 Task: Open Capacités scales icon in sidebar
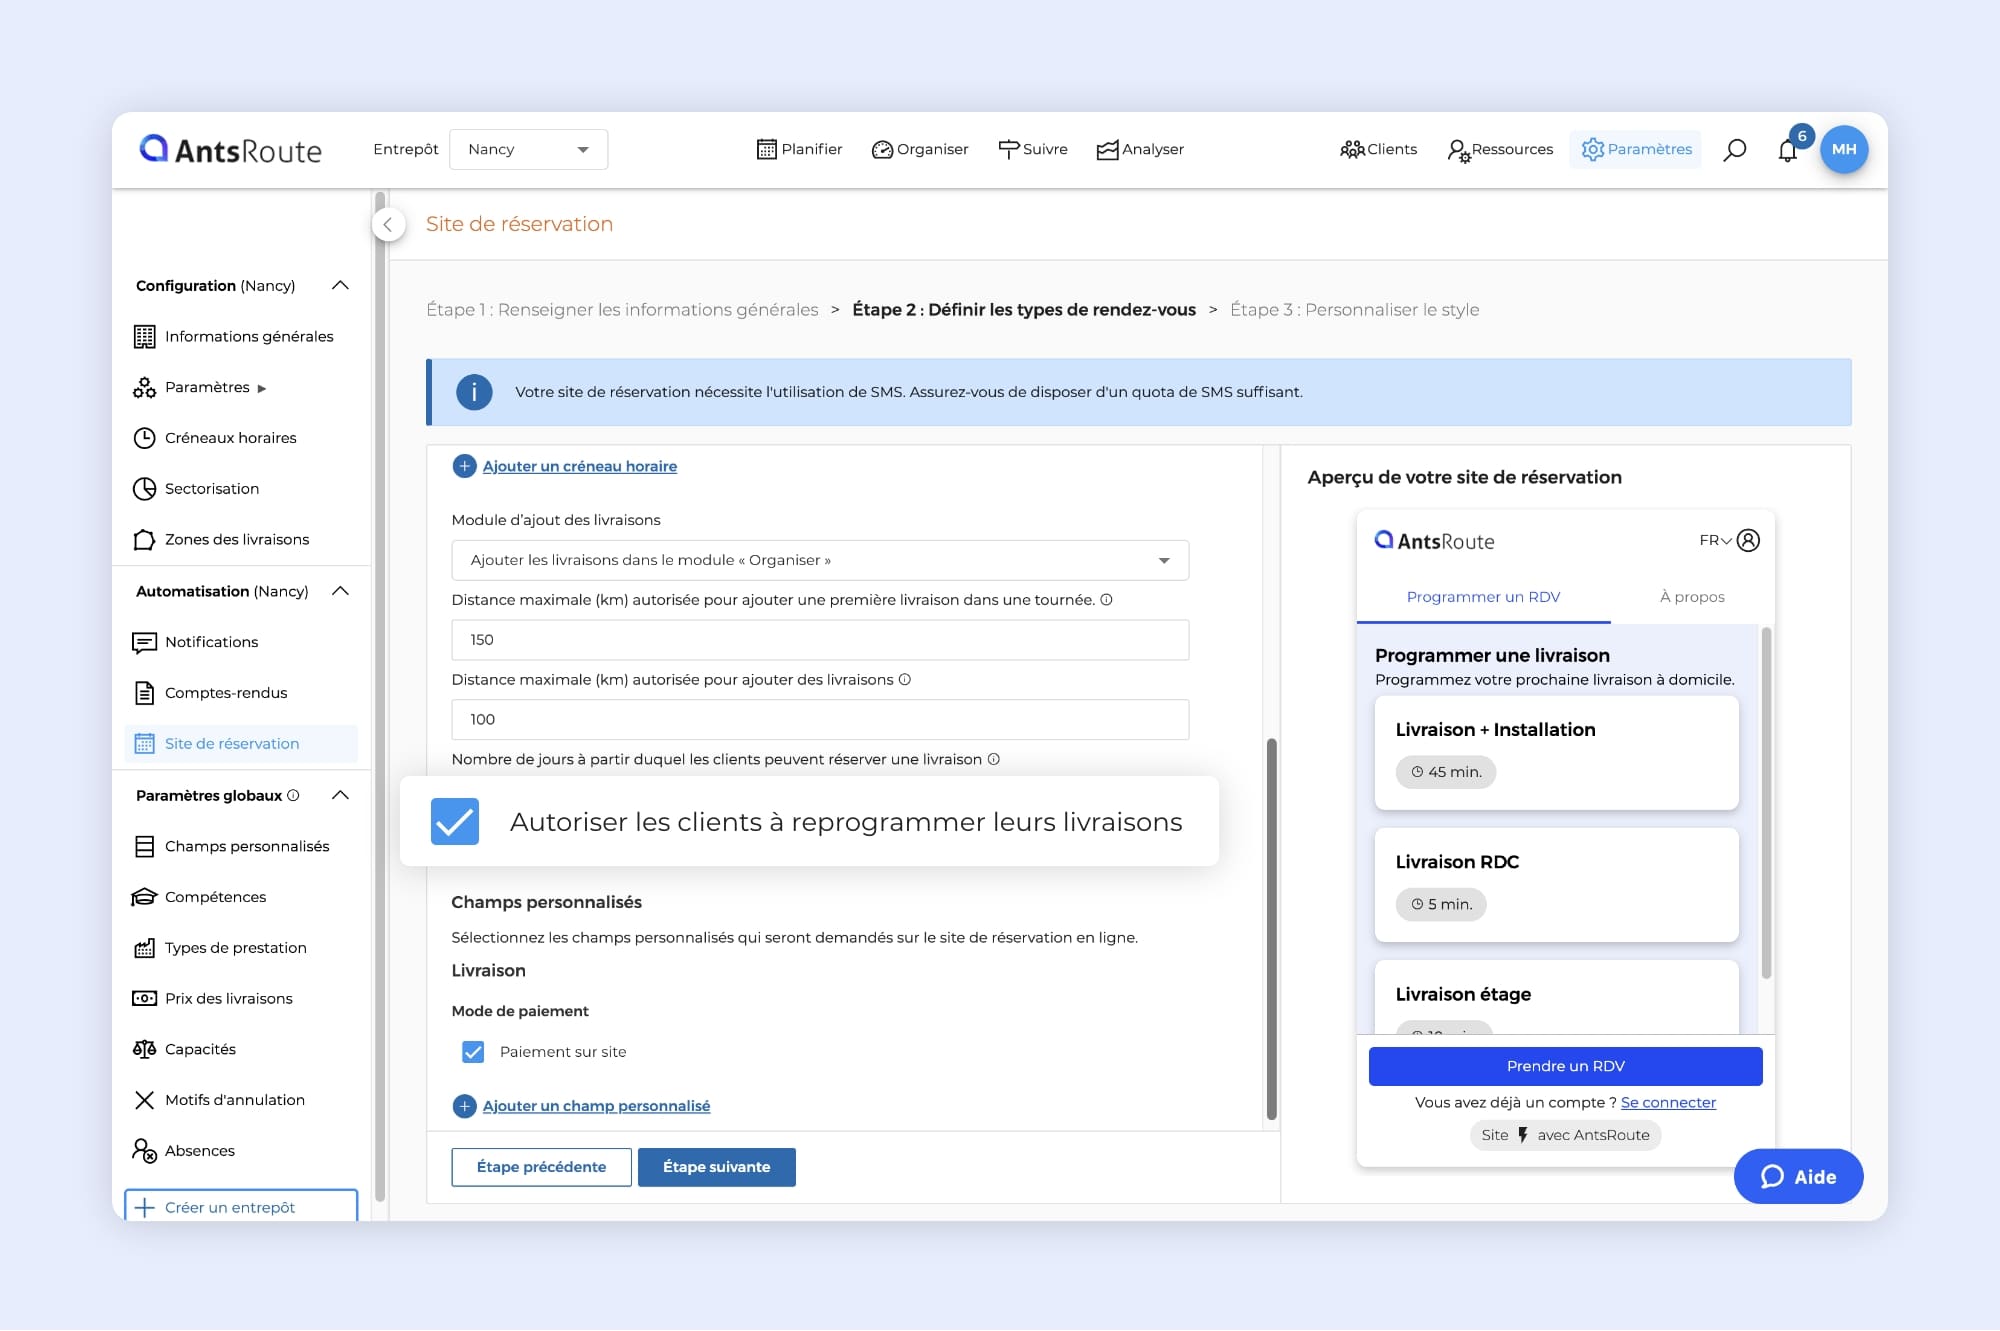pyautogui.click(x=144, y=1049)
